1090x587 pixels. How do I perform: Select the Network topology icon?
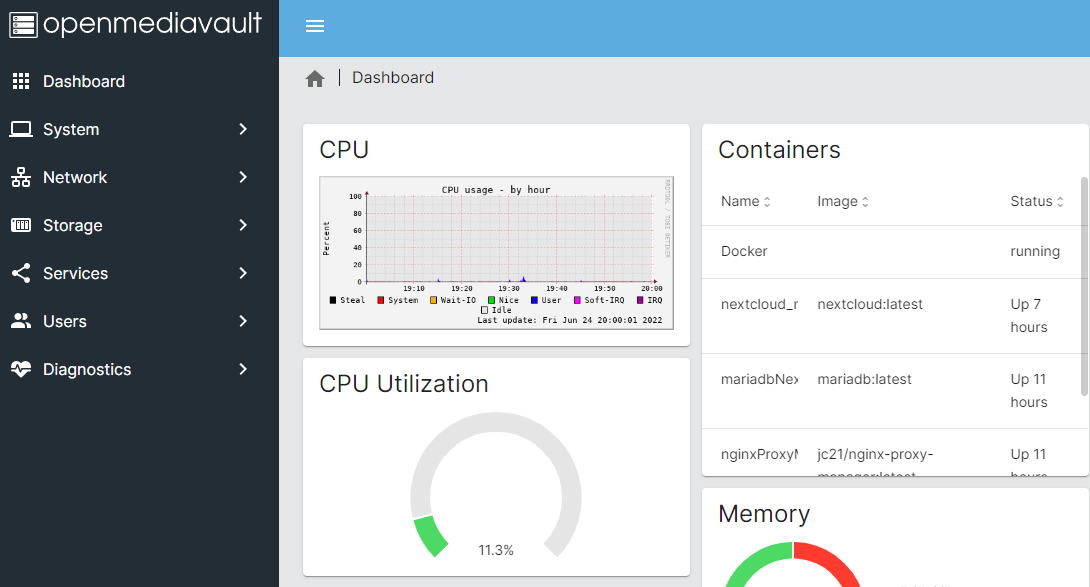click(21, 177)
